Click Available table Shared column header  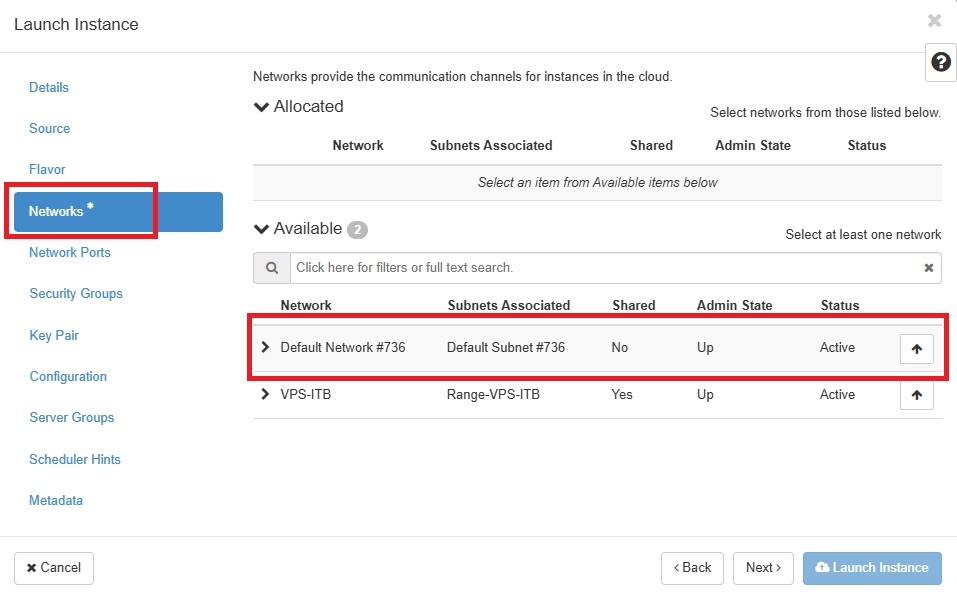[x=634, y=305]
